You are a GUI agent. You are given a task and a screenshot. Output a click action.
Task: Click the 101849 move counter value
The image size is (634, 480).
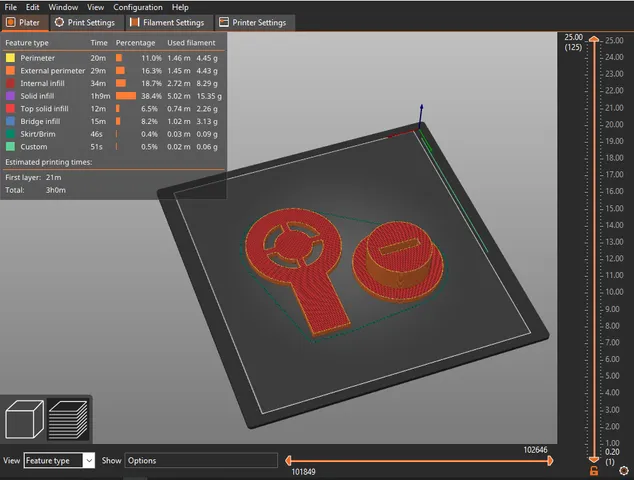pyautogui.click(x=303, y=472)
